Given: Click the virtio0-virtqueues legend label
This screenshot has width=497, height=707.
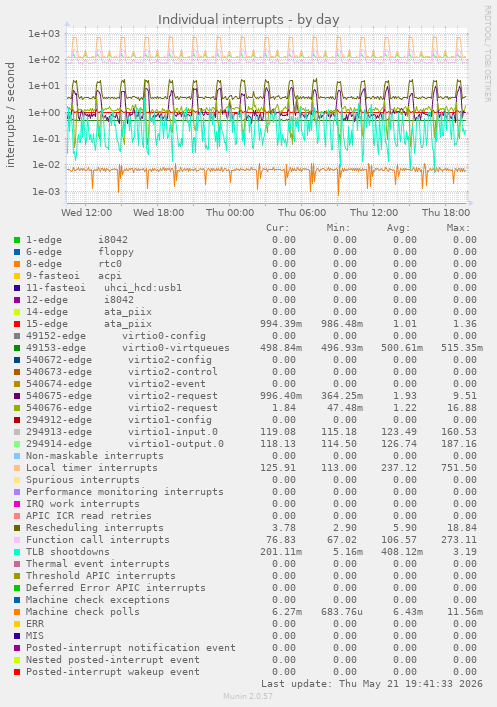Looking at the screenshot, I should click(x=176, y=348).
